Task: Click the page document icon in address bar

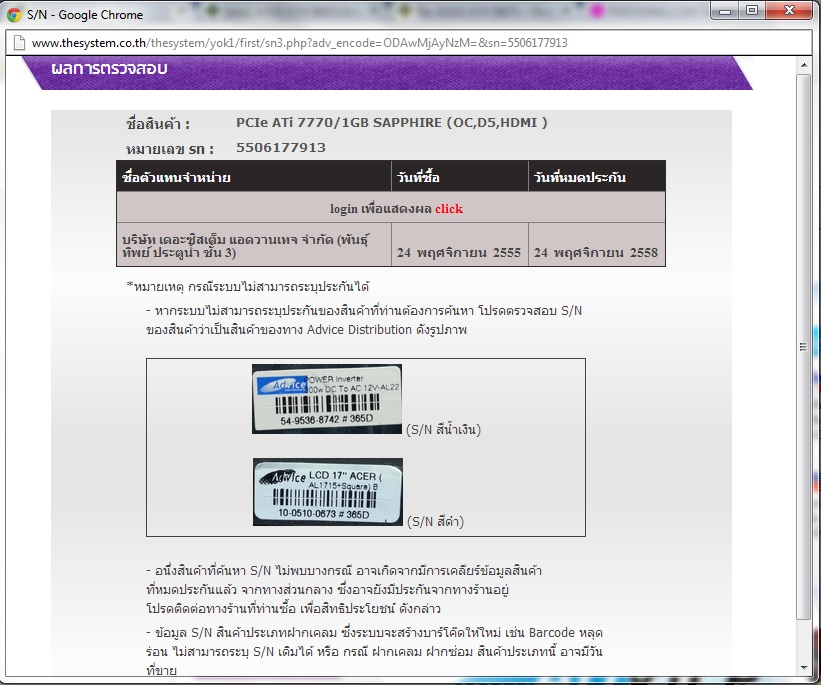Action: pyautogui.click(x=19, y=42)
